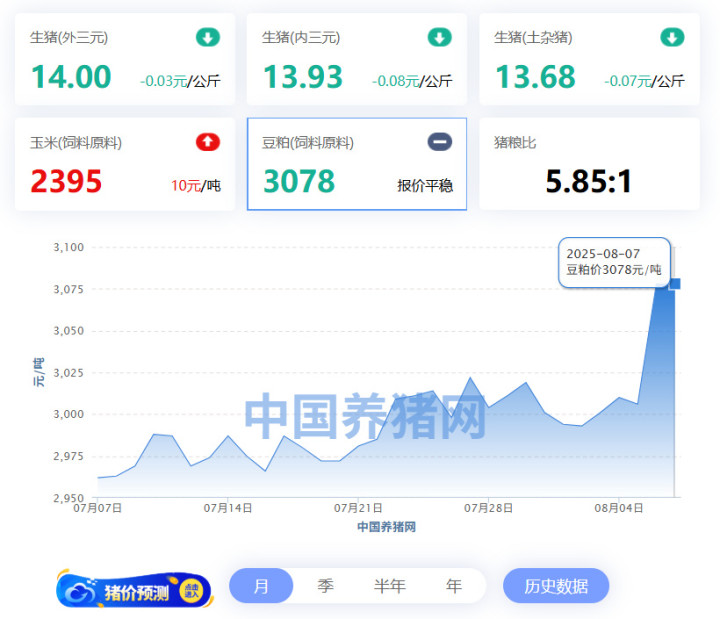This screenshot has height=619, width=720.
Task: Click the 报价平稳 status text
Action: pos(425,186)
